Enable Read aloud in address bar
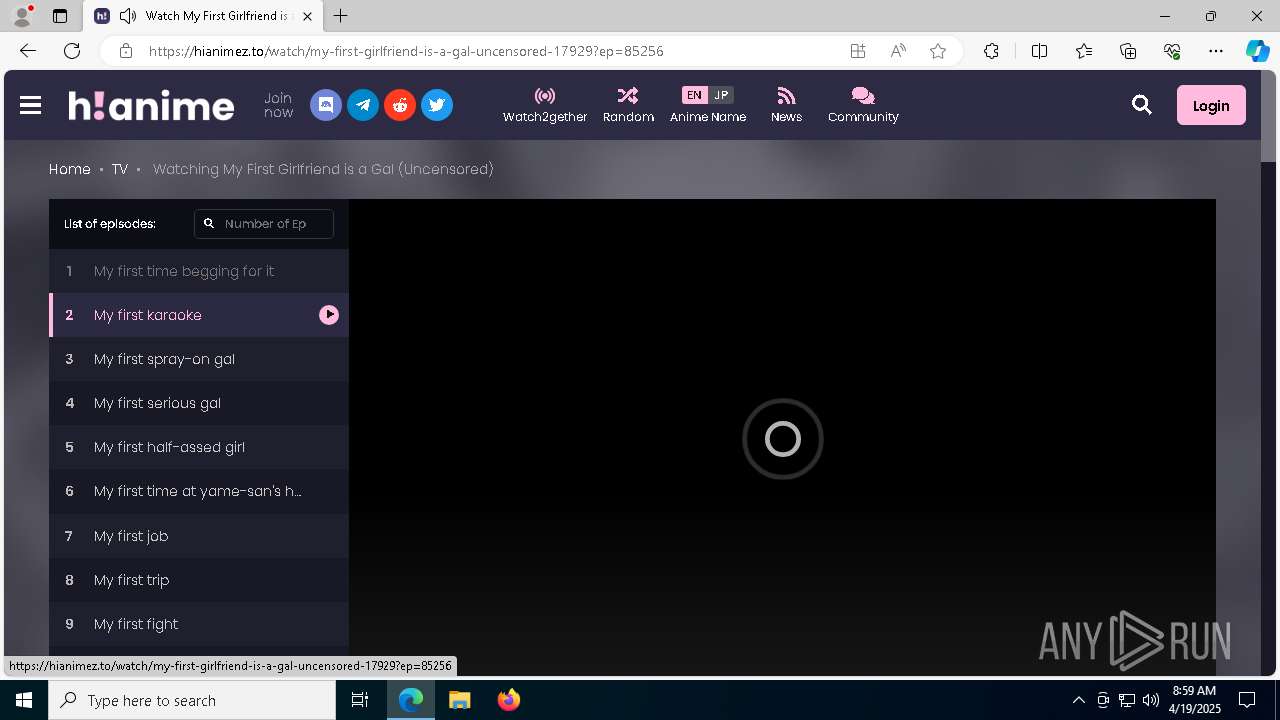 coord(898,51)
